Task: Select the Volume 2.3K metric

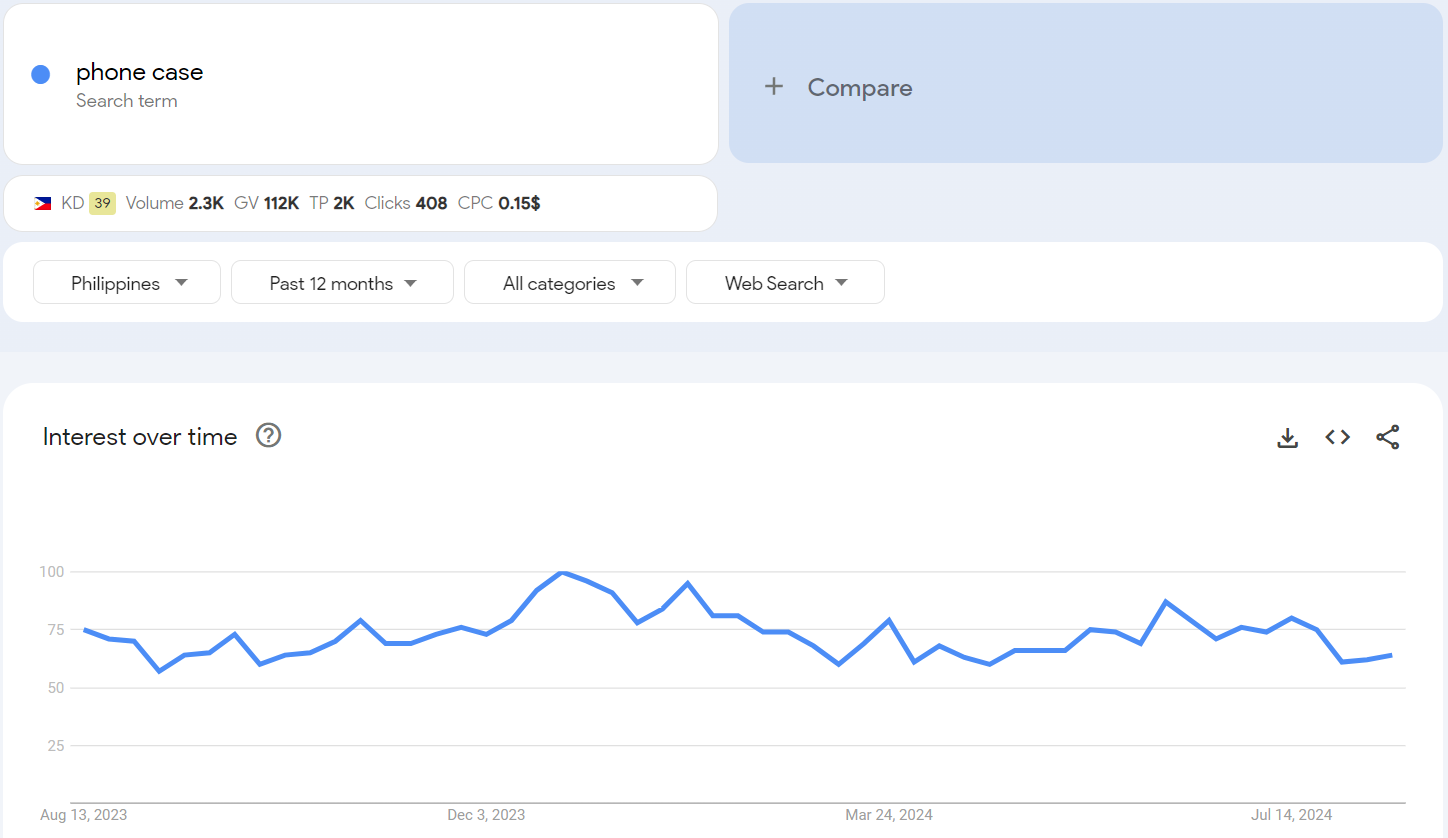Action: pyautogui.click(x=175, y=203)
